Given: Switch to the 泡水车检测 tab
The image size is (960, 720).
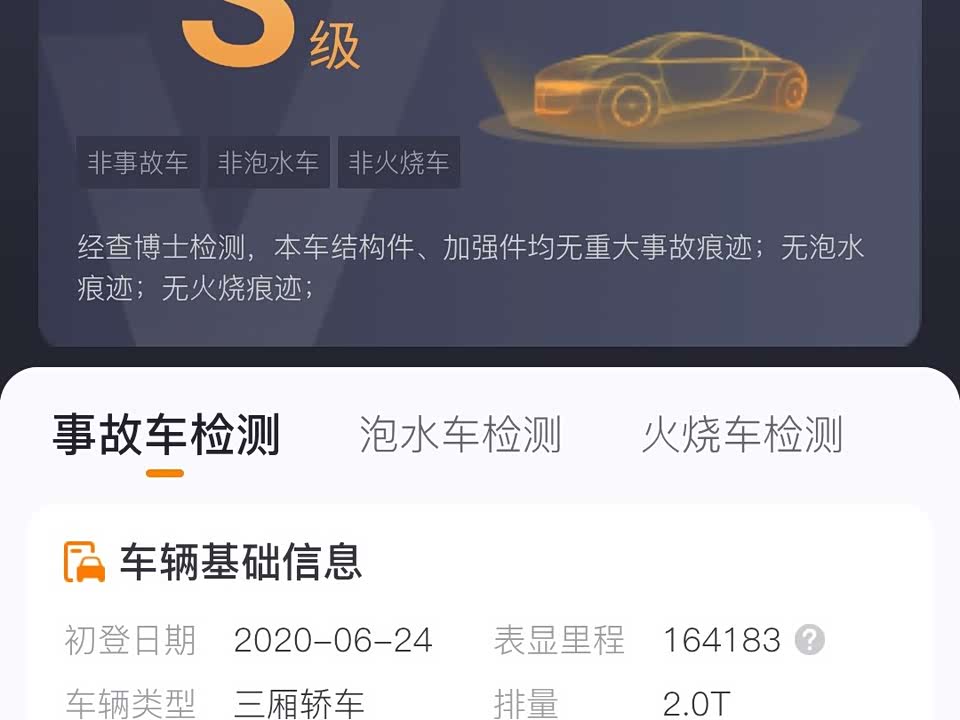Looking at the screenshot, I should point(460,435).
